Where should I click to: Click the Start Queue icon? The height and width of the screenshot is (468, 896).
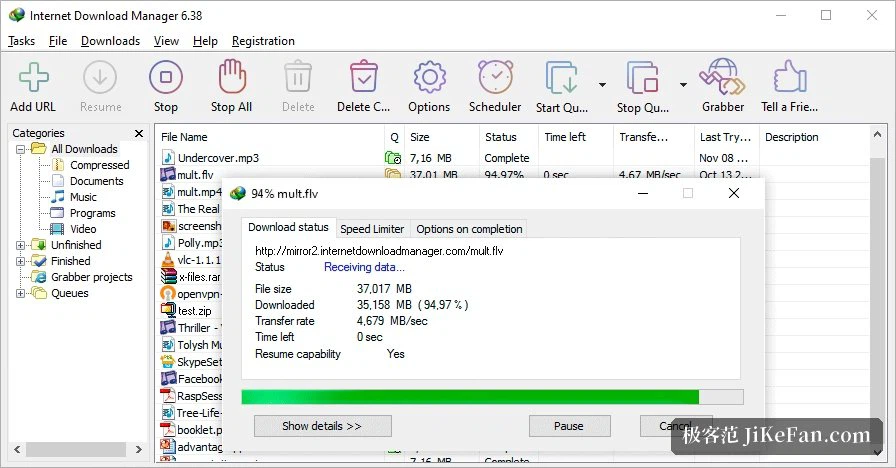(x=562, y=77)
